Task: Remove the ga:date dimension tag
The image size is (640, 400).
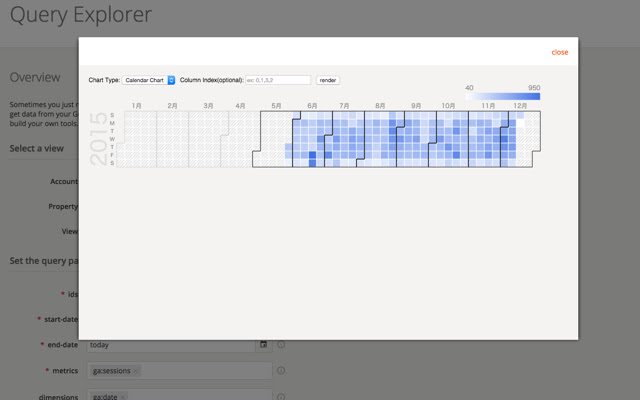Action: (x=122, y=397)
